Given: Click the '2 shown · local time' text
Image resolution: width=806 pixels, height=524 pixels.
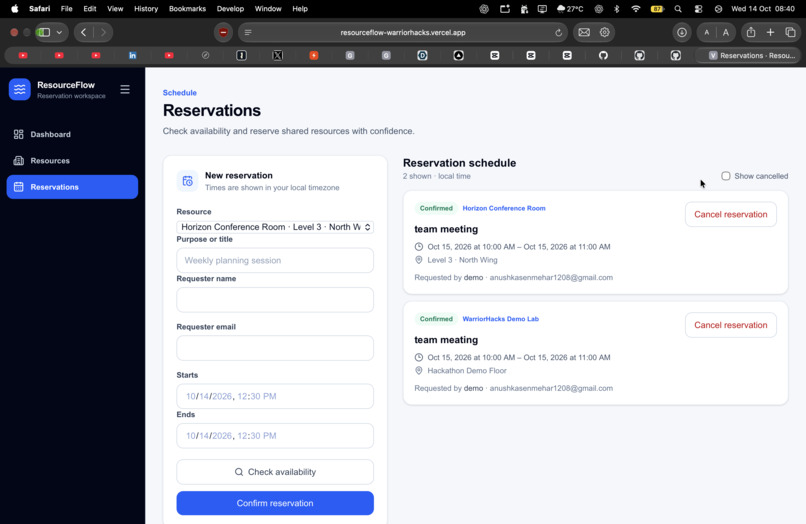Looking at the screenshot, I should click(x=436, y=176).
